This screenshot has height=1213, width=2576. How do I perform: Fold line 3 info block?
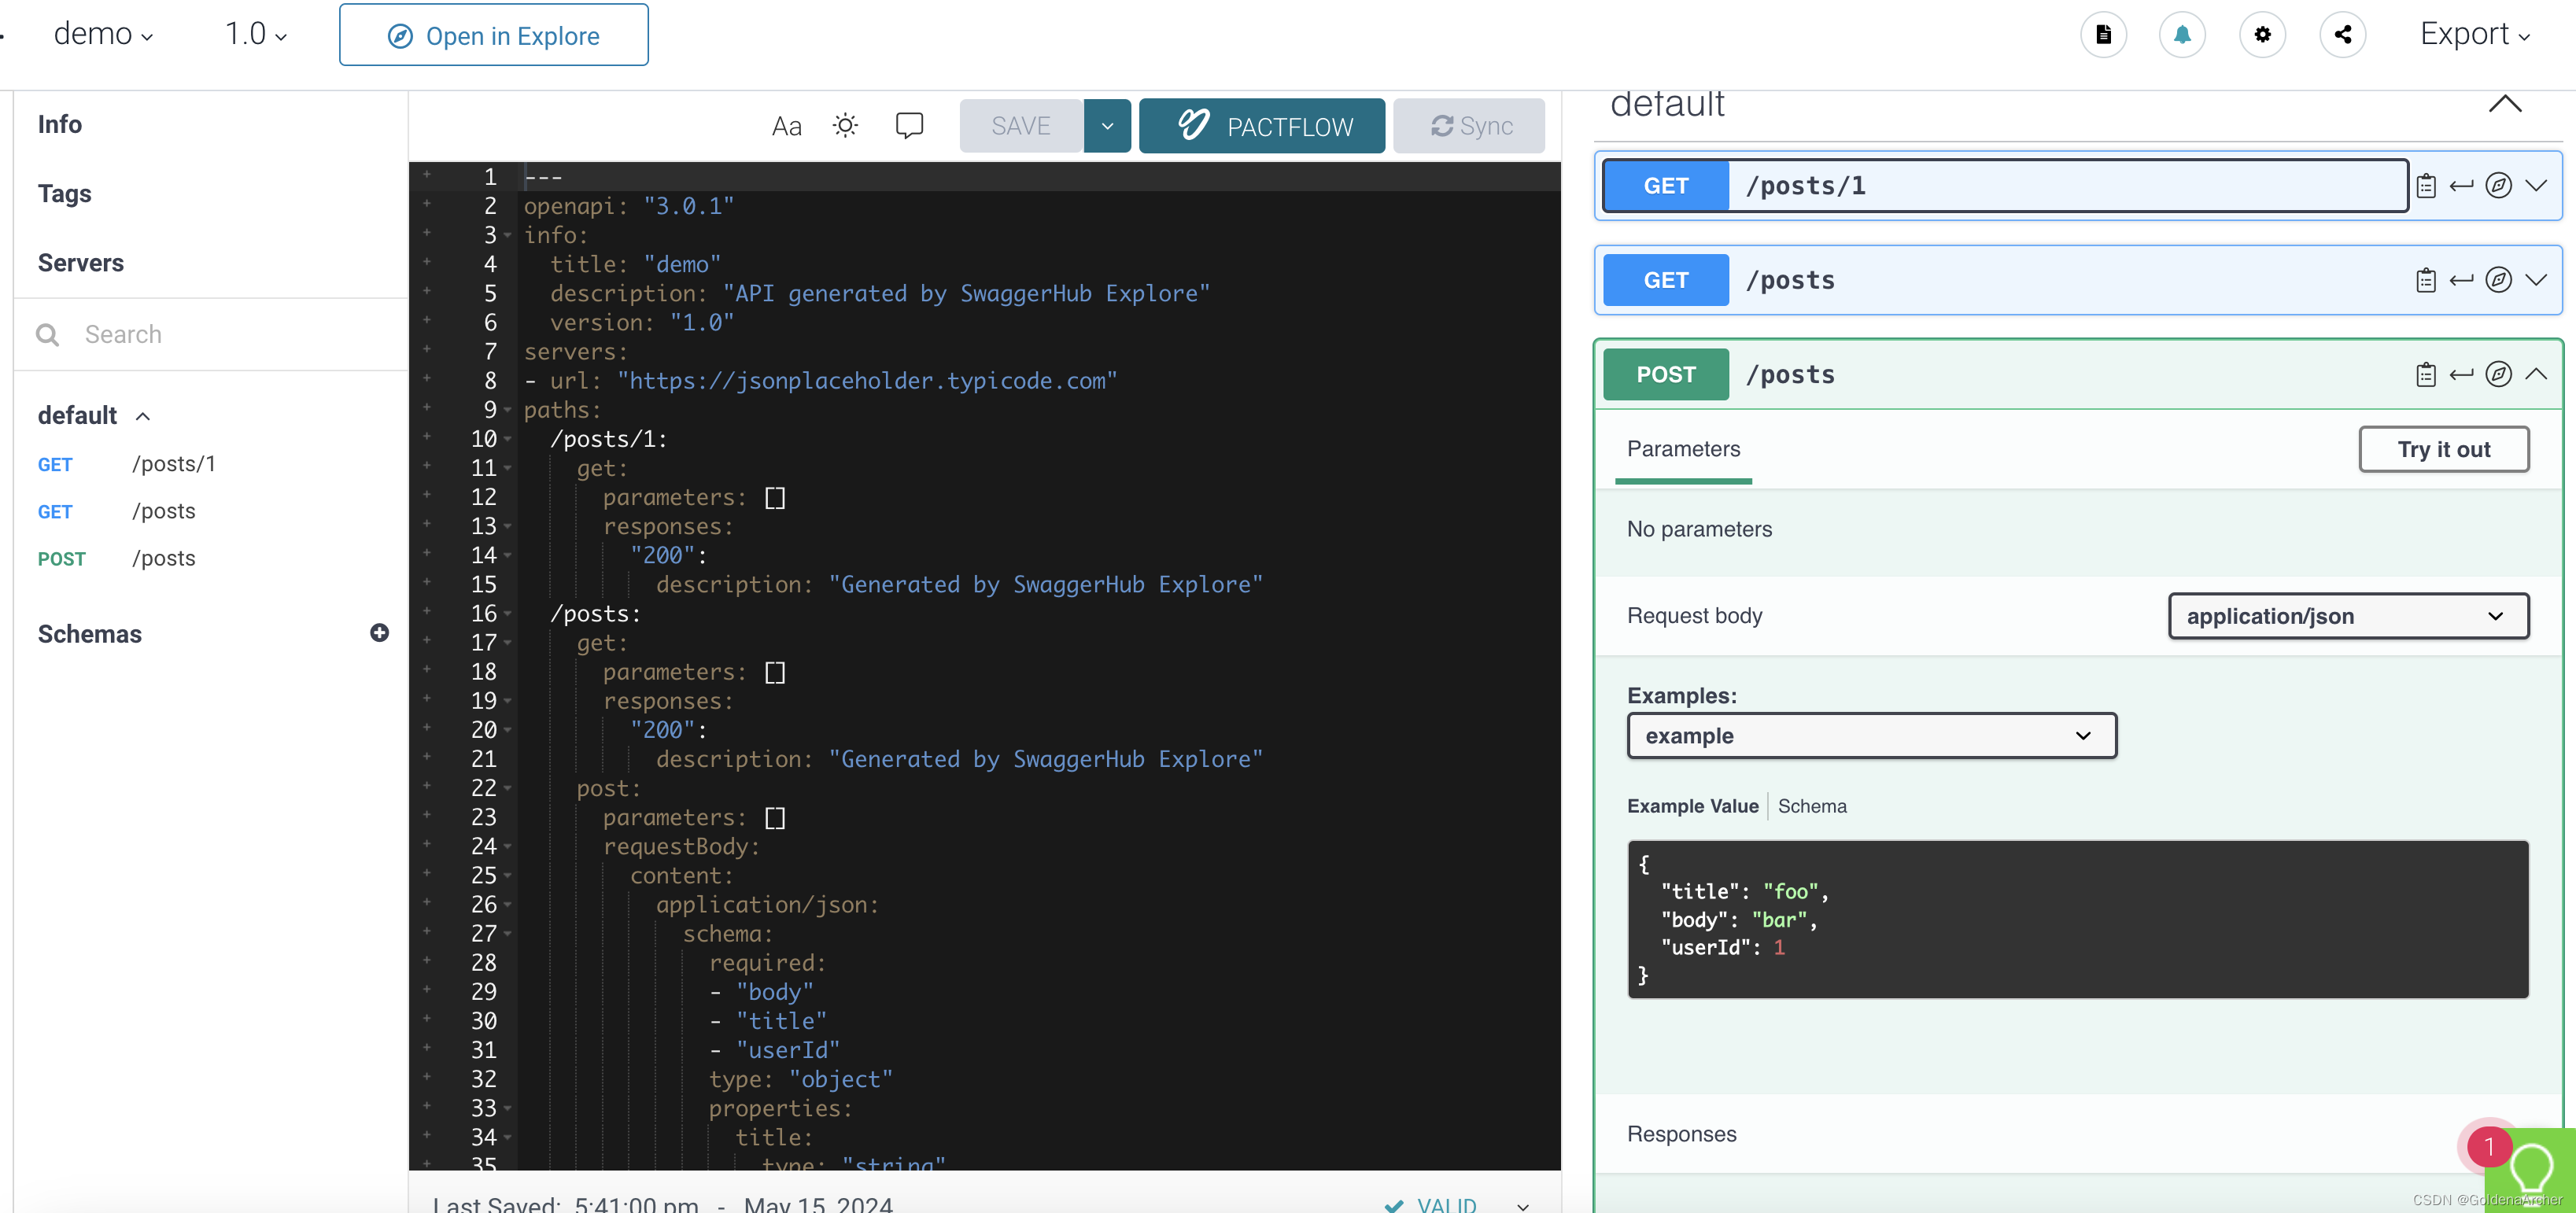tap(508, 236)
